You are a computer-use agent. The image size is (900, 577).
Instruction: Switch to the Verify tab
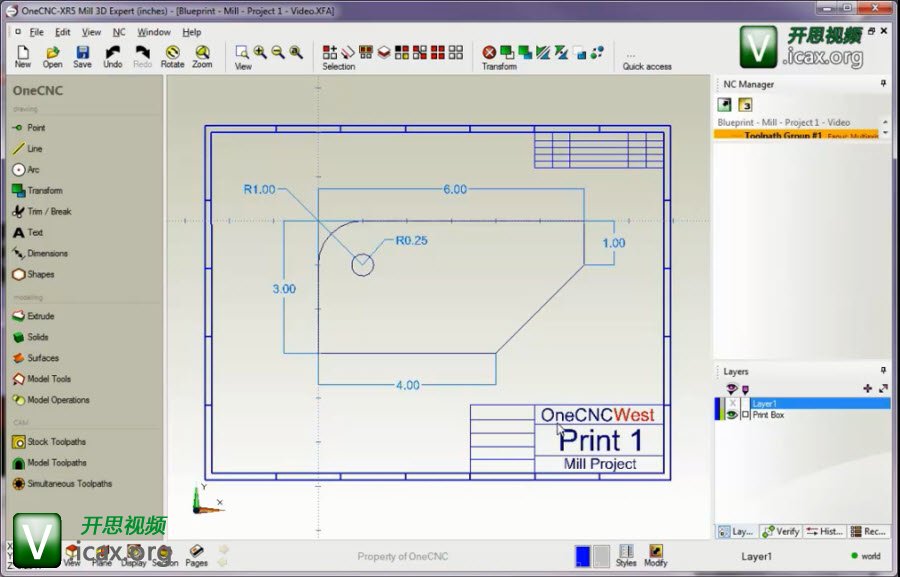click(x=780, y=532)
